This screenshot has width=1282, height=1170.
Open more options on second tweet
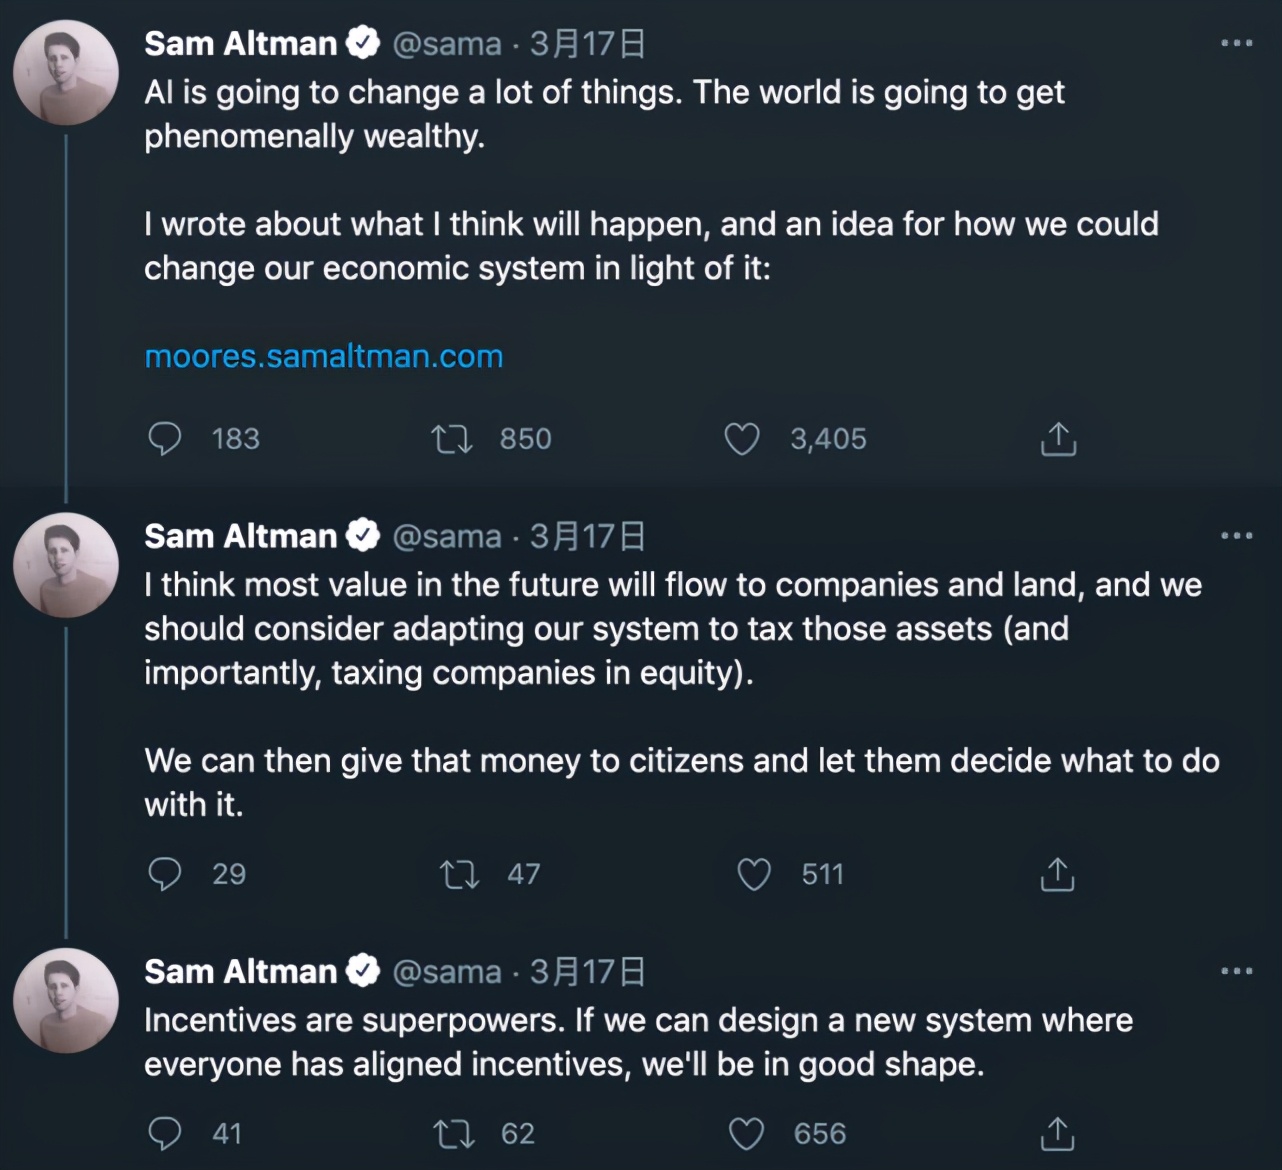(x=1237, y=536)
